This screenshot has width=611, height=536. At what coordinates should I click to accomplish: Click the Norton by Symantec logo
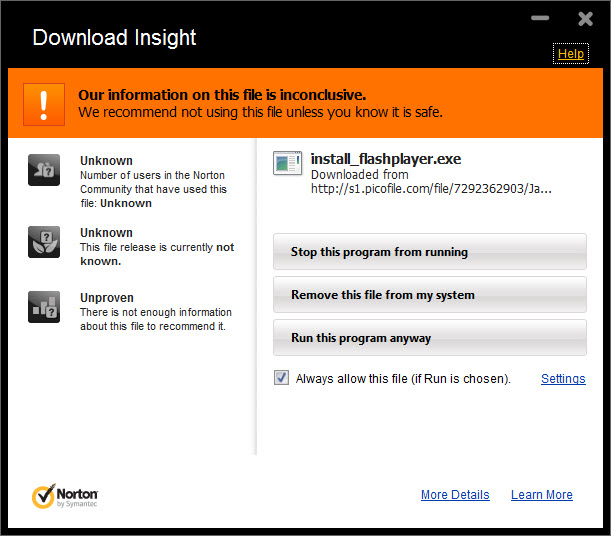65,496
